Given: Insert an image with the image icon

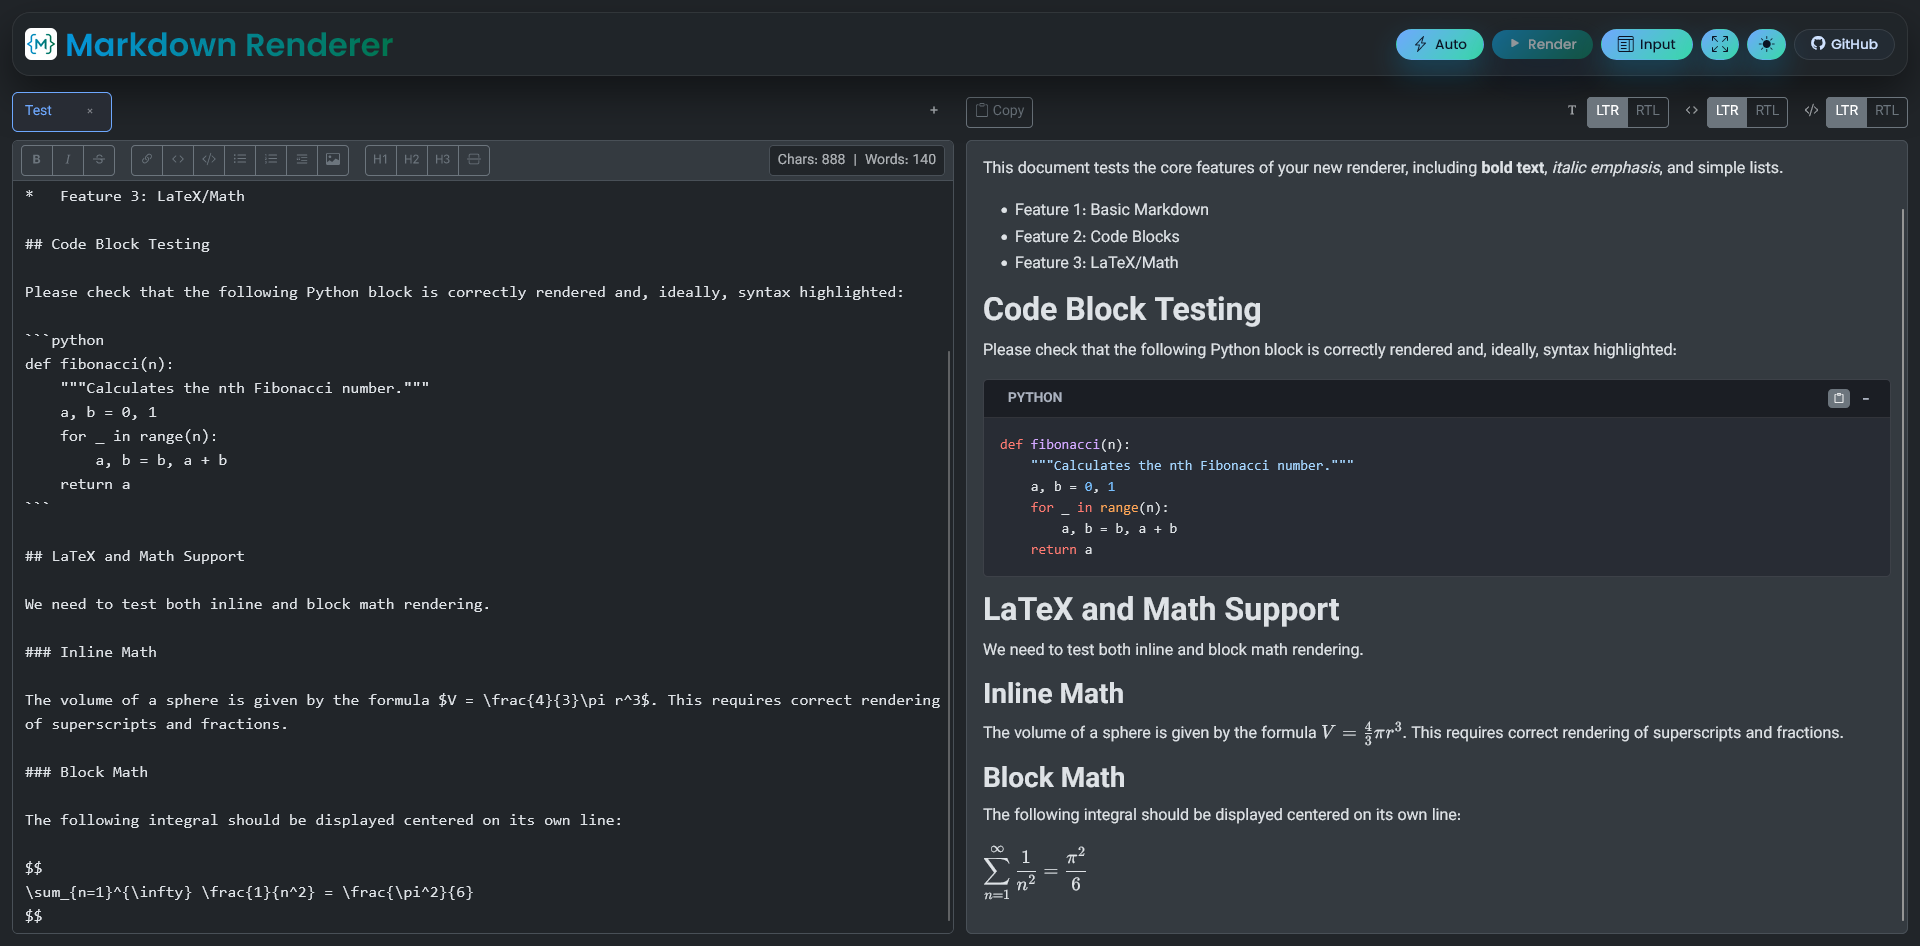Looking at the screenshot, I should (x=332, y=160).
